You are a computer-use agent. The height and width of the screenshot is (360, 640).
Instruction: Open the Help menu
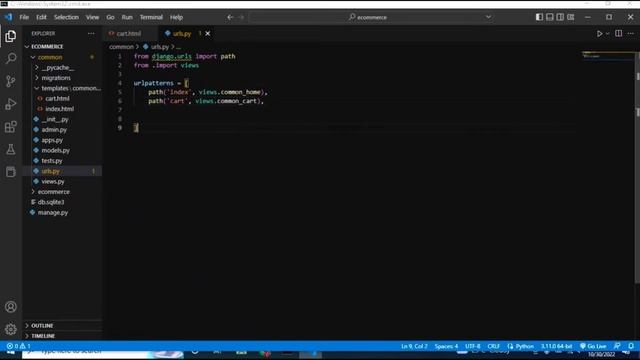(x=176, y=17)
